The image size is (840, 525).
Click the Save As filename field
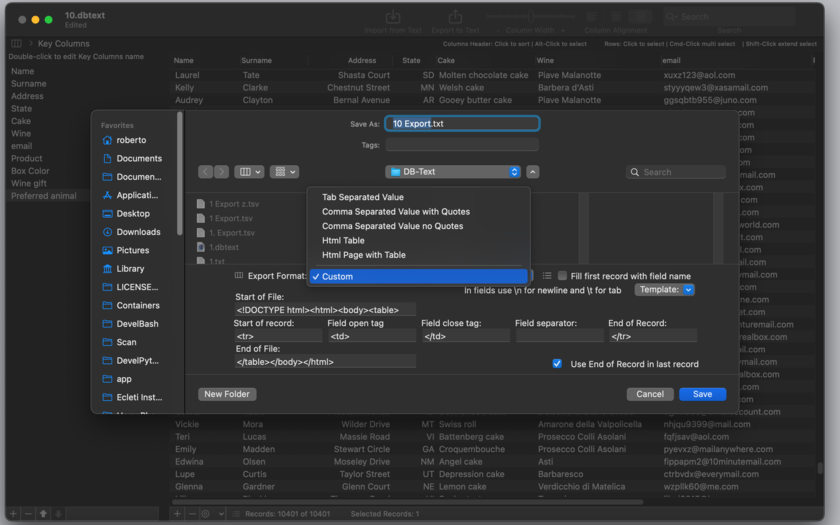(462, 124)
